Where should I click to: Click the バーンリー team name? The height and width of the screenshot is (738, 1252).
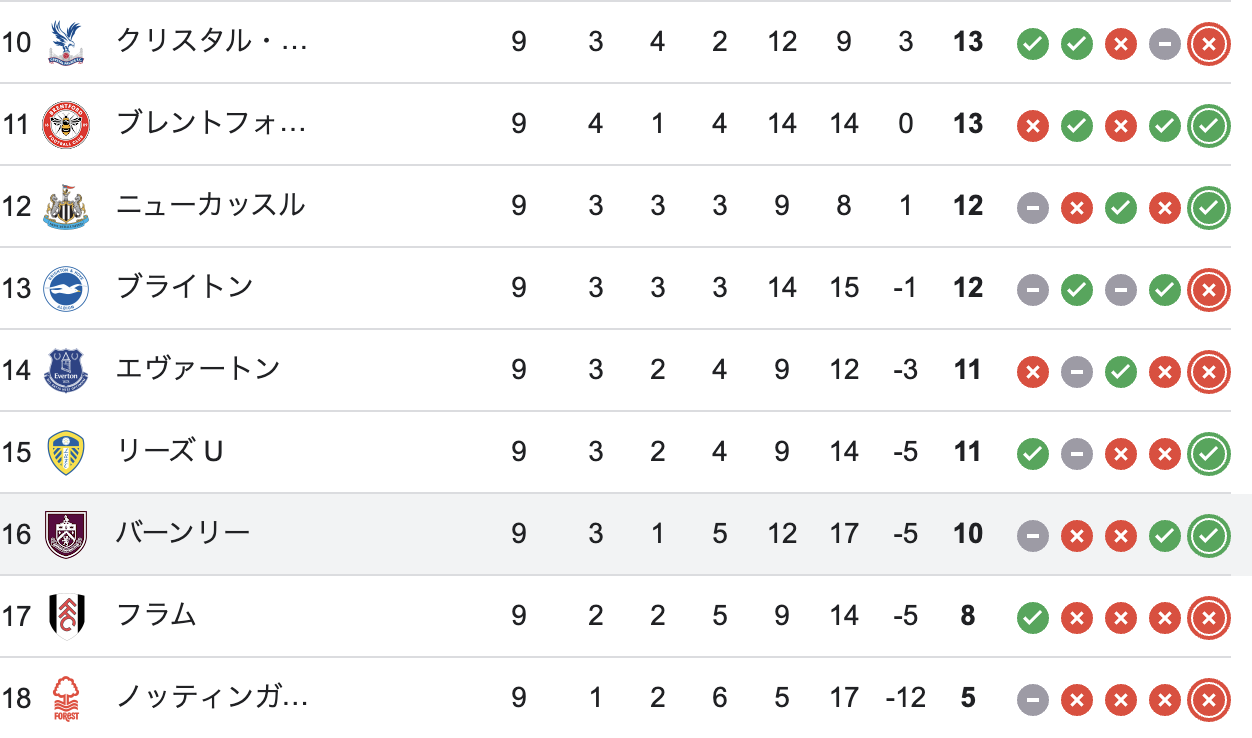tap(183, 534)
